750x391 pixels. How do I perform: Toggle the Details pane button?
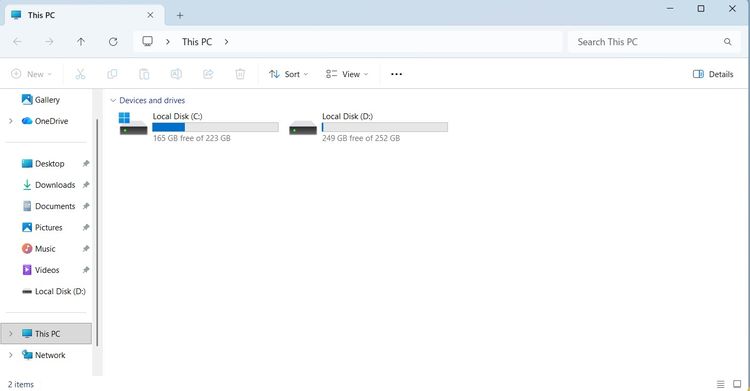coord(713,74)
